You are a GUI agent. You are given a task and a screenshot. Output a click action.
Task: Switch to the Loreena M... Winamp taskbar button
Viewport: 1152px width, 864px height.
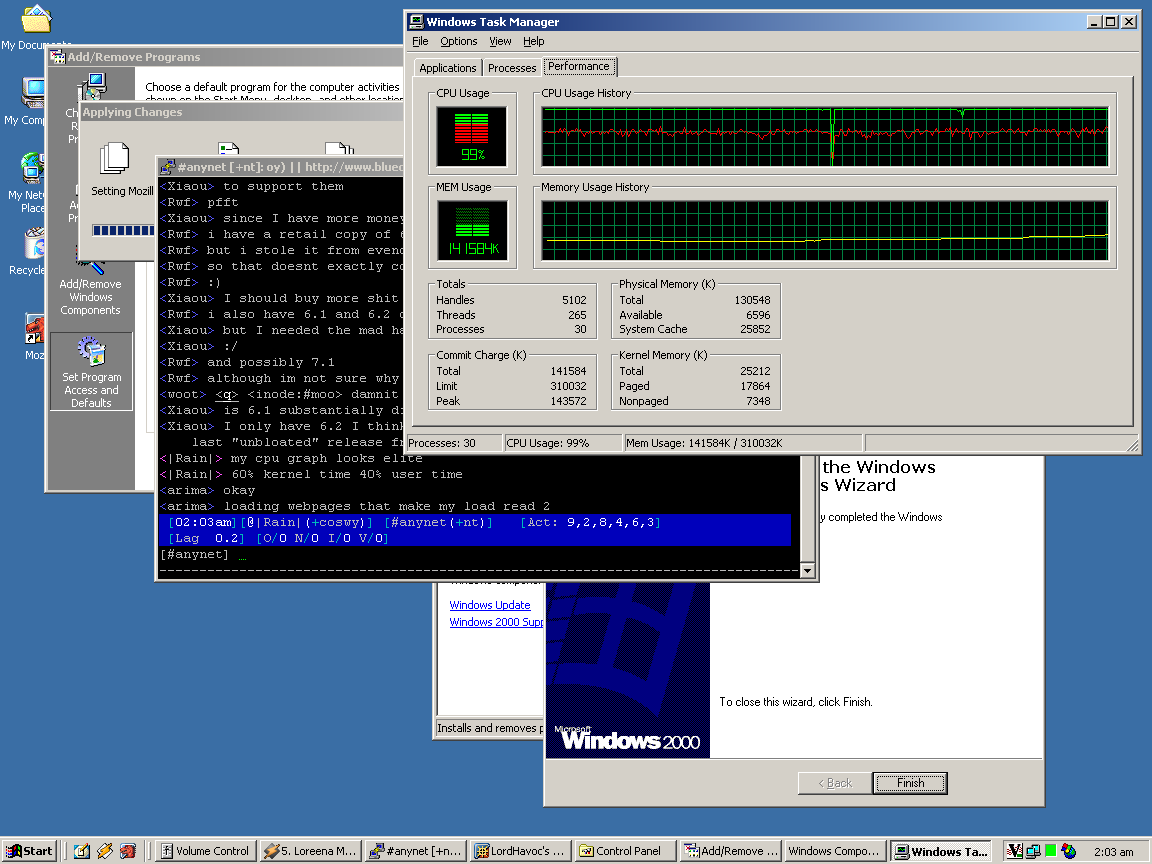[x=310, y=851]
